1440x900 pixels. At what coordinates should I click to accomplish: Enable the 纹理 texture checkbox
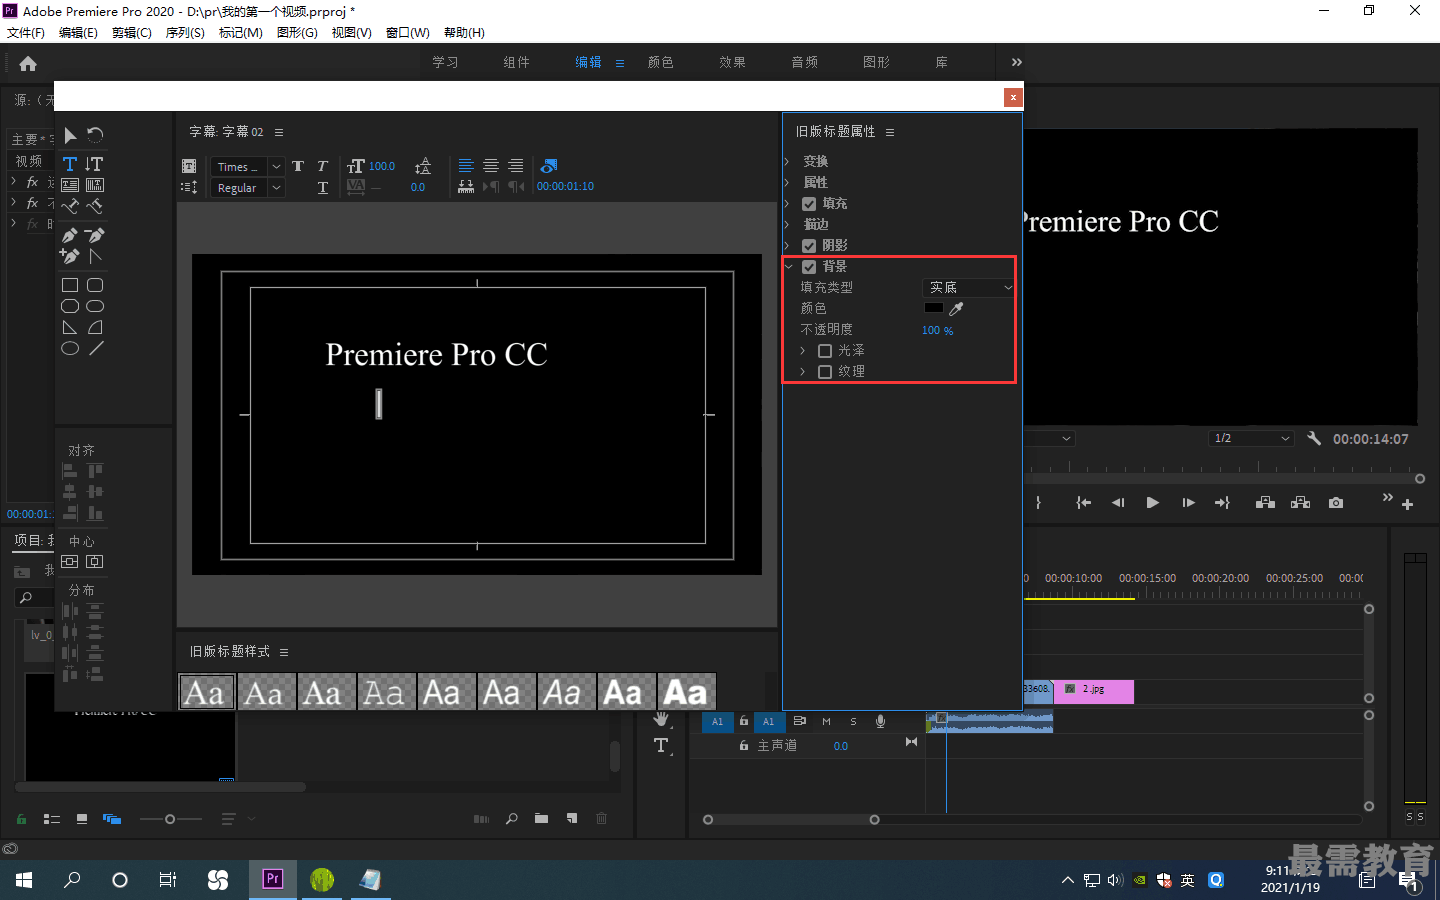[825, 372]
